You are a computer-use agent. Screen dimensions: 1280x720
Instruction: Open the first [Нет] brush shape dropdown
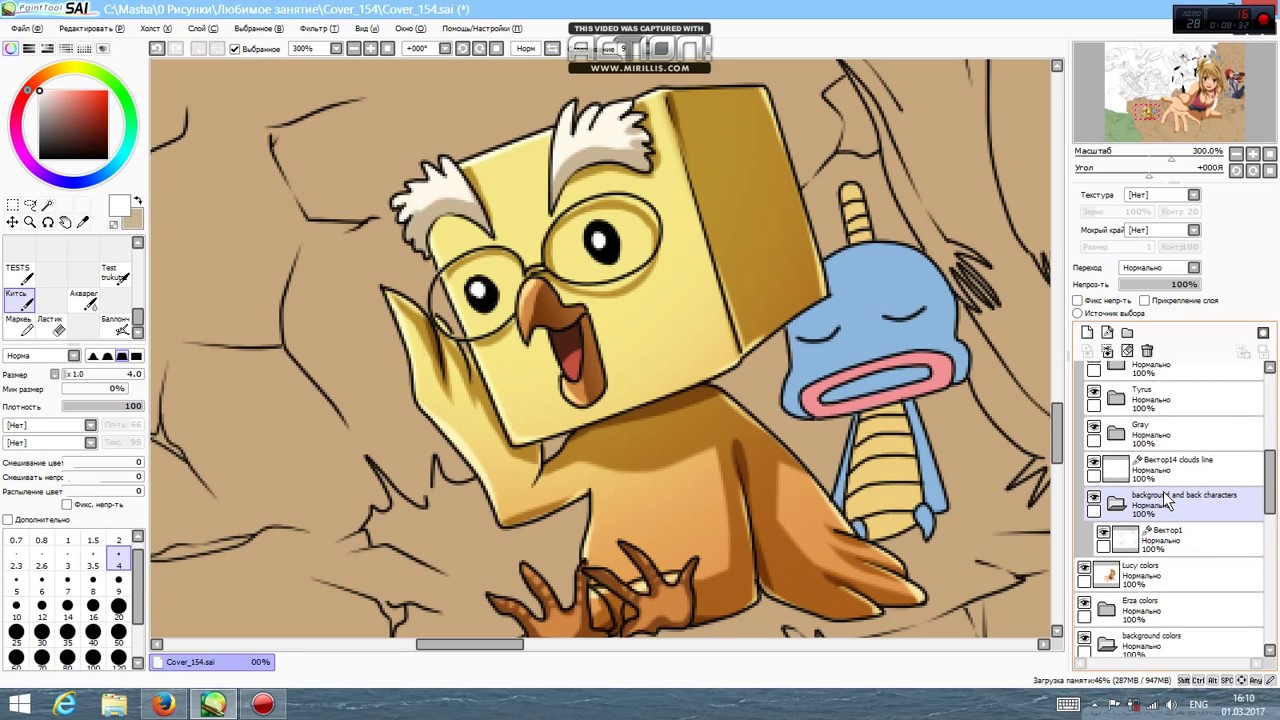[x=91, y=426]
